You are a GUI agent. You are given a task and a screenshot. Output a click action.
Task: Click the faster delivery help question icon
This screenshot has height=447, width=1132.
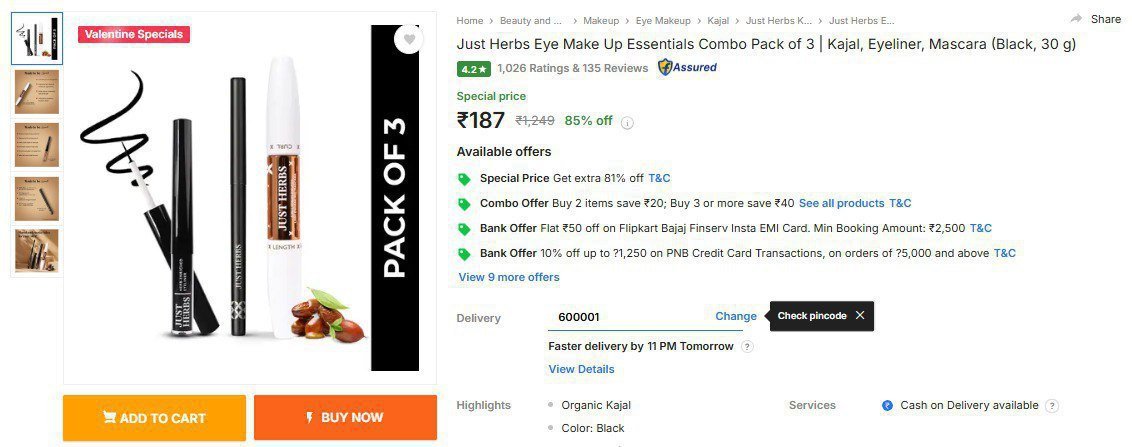(x=747, y=347)
